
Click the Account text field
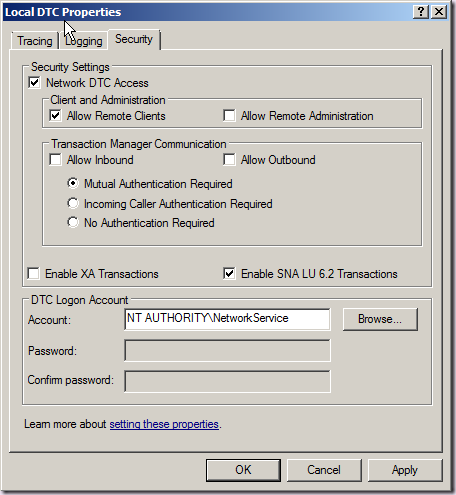[x=227, y=319]
